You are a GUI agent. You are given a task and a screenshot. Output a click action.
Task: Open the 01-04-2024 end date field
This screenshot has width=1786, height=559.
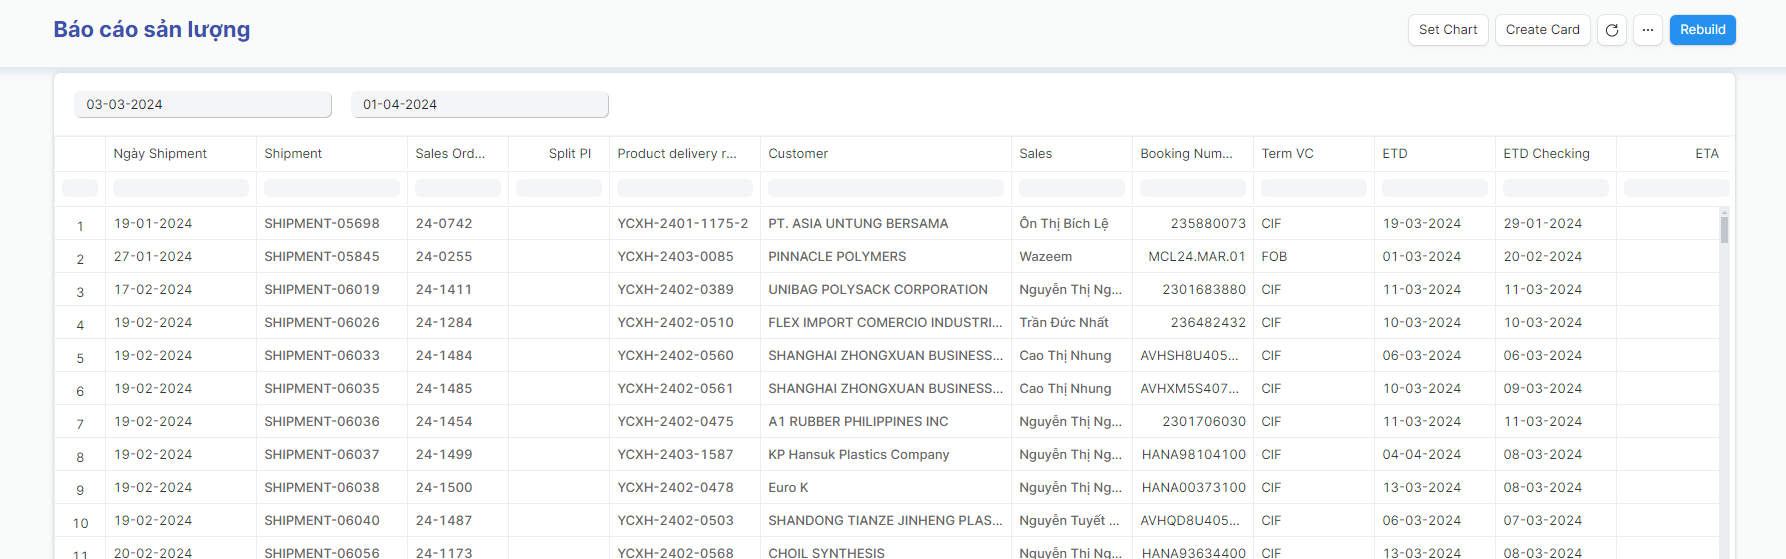coord(480,105)
